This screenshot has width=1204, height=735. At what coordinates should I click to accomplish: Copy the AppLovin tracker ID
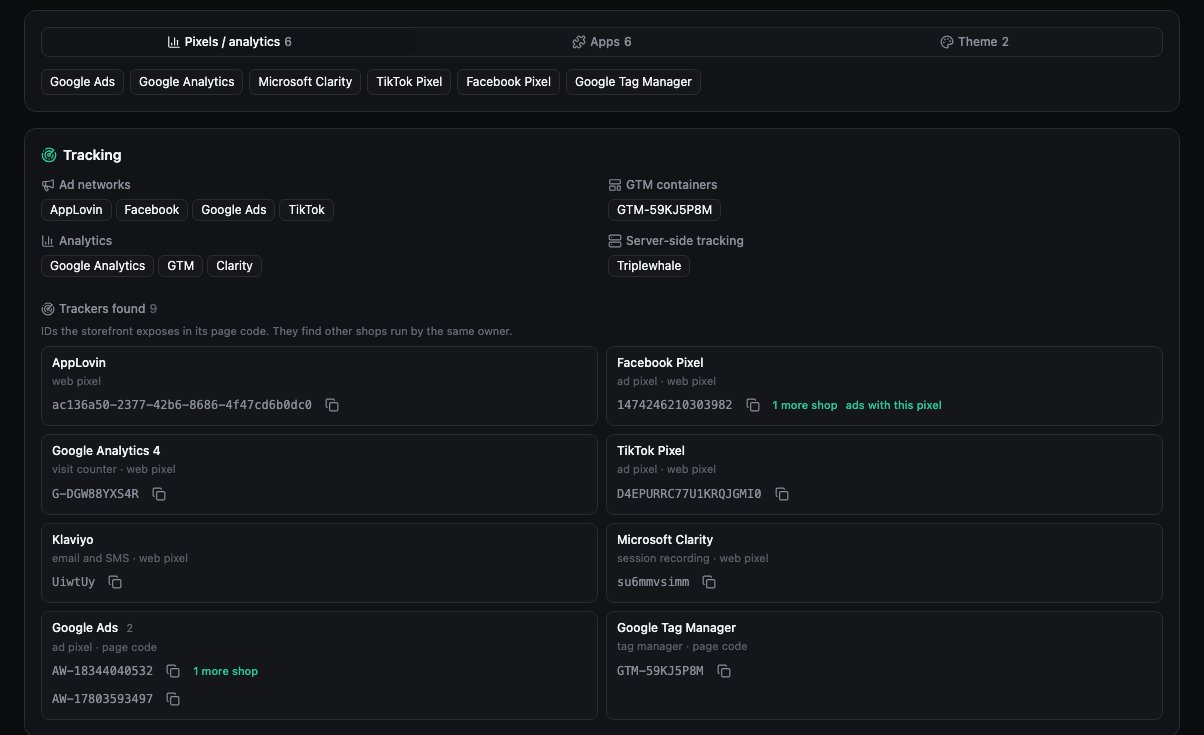tap(332, 405)
